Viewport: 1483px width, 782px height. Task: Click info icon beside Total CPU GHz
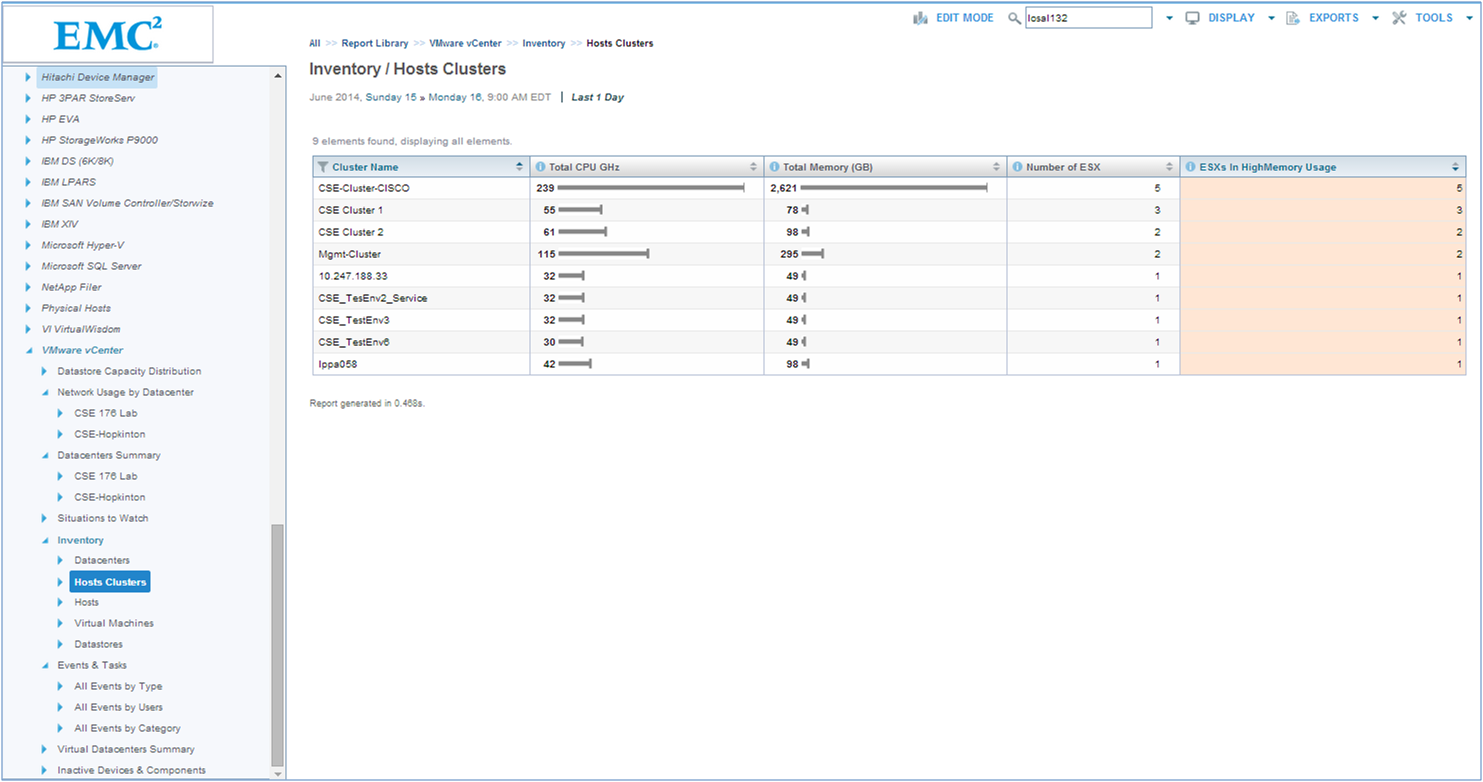coord(541,167)
